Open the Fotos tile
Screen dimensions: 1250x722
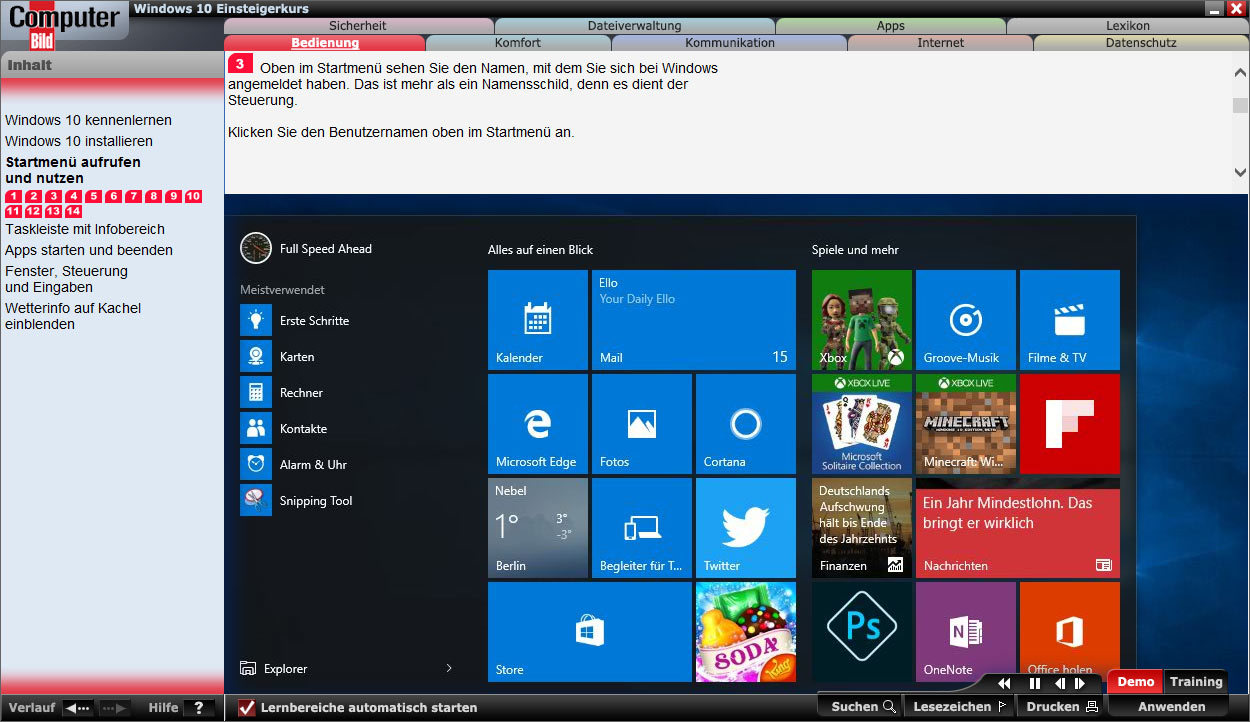tap(642, 424)
